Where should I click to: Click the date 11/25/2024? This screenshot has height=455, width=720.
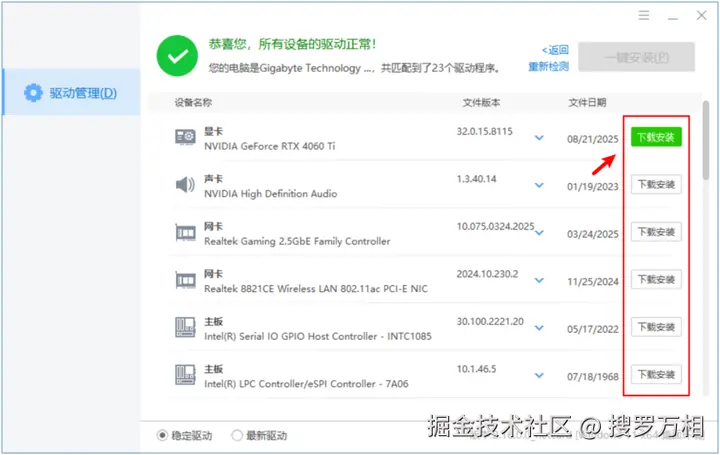coord(593,281)
